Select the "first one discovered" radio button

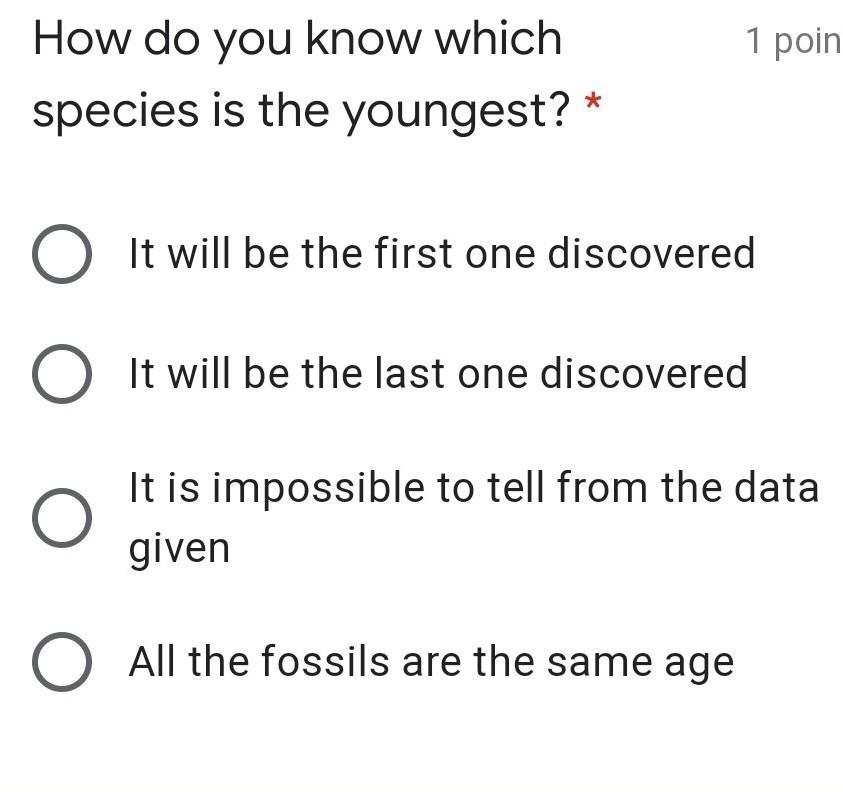point(62,254)
